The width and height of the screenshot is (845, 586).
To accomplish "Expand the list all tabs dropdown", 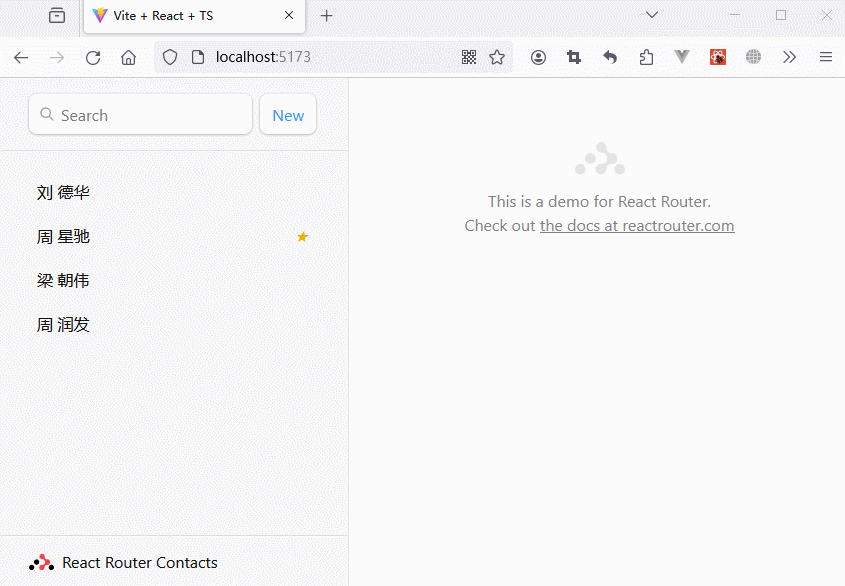I will (x=652, y=15).
